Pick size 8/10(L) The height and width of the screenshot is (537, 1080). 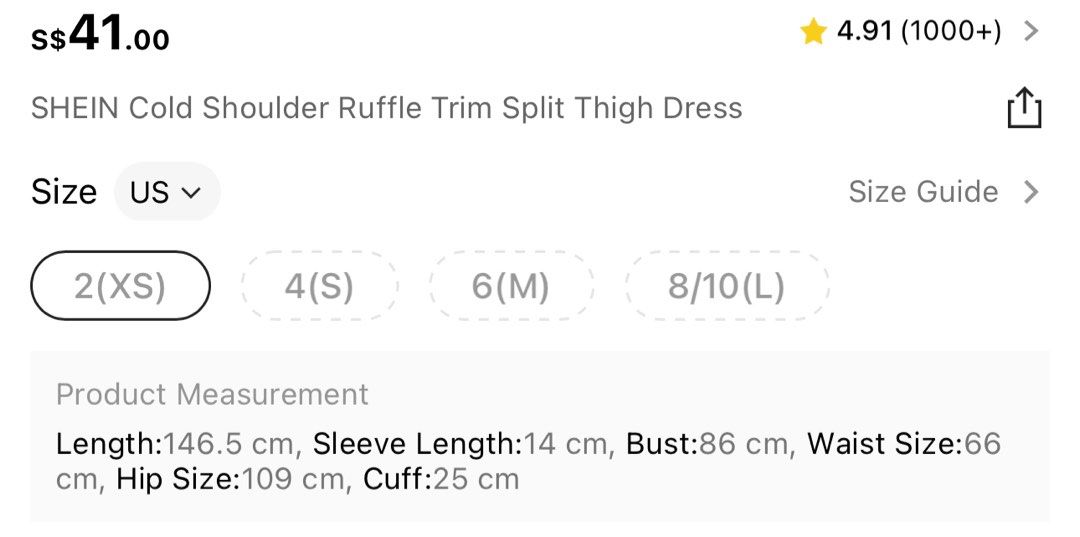click(726, 286)
